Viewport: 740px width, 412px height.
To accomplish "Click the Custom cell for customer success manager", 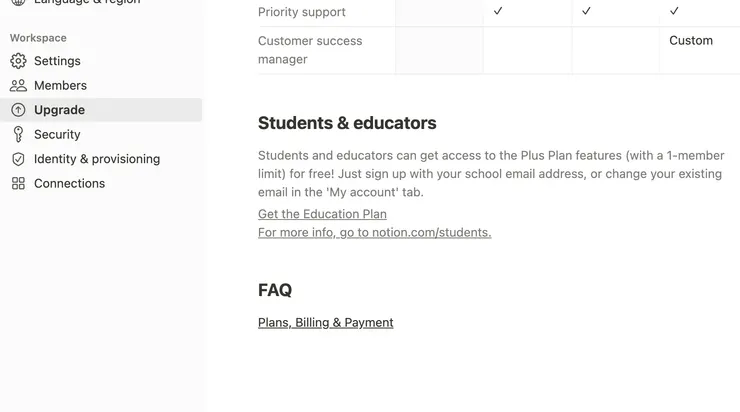I will (x=691, y=41).
